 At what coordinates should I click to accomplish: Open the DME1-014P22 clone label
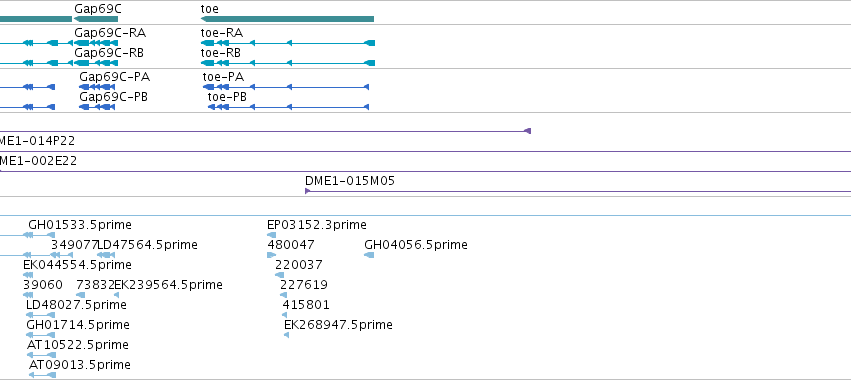[x=36, y=141]
